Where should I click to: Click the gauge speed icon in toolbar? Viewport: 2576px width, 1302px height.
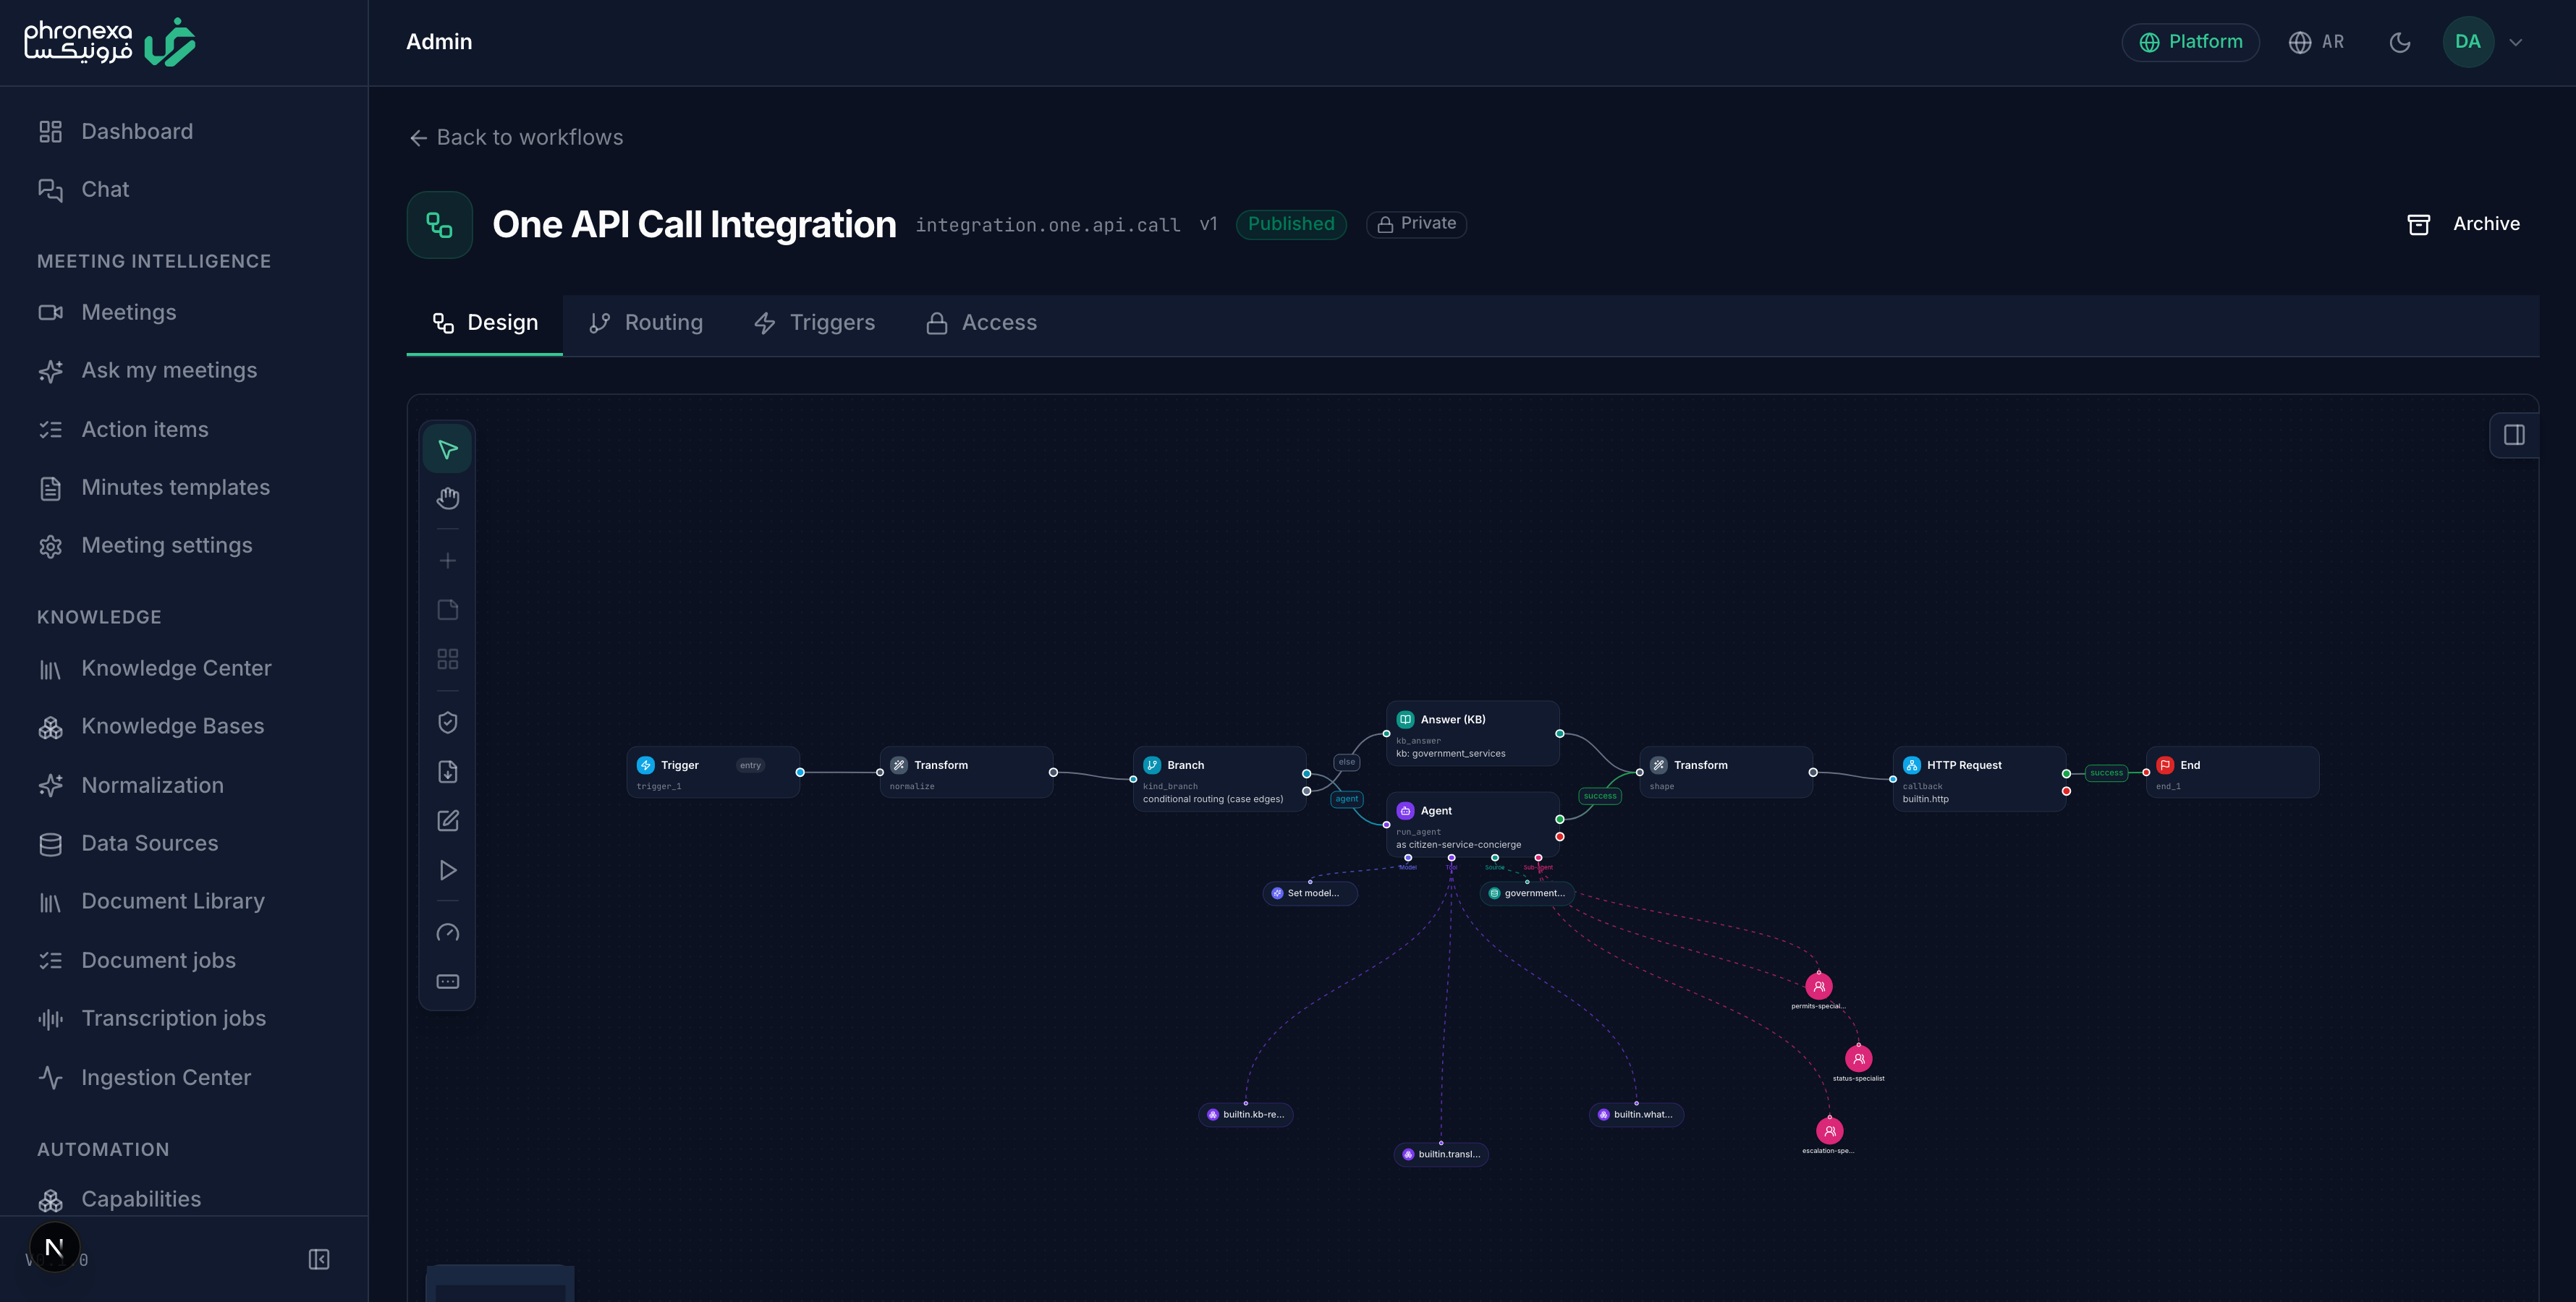click(x=447, y=933)
